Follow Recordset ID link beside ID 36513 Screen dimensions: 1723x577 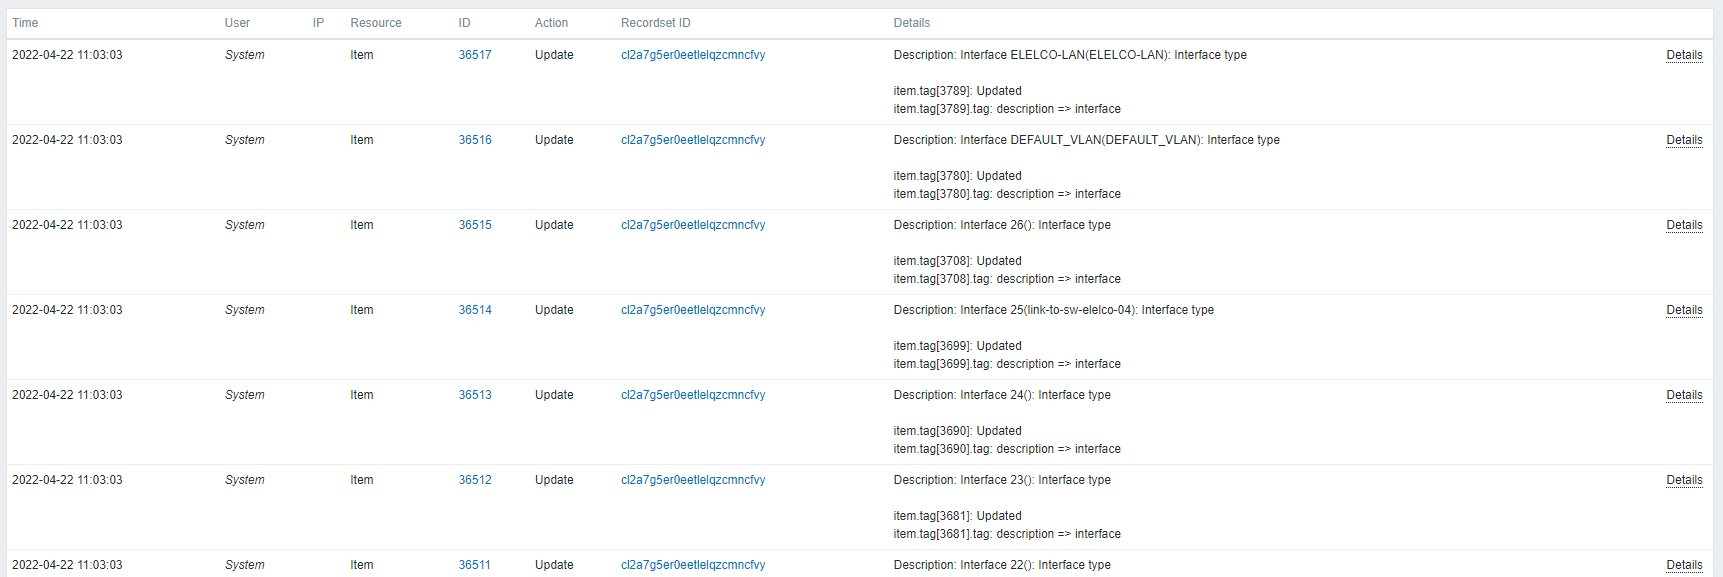(693, 395)
